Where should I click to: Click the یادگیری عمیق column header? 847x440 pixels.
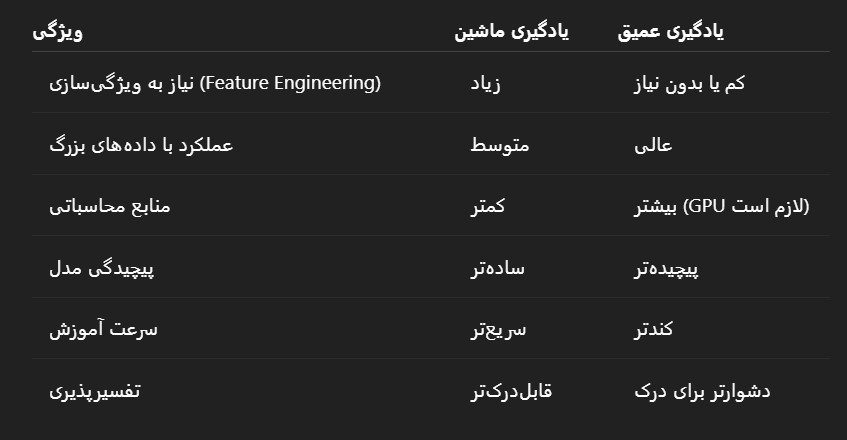670,31
